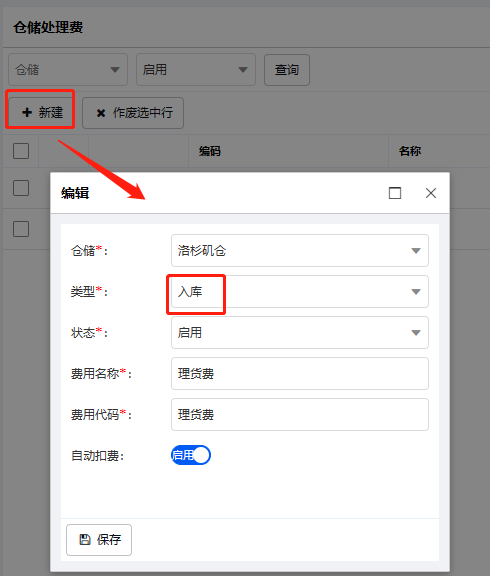Viewport: 490px width, 576px height.
Task: Open the 状态 dropdown in the dialog
Action: (x=300, y=332)
